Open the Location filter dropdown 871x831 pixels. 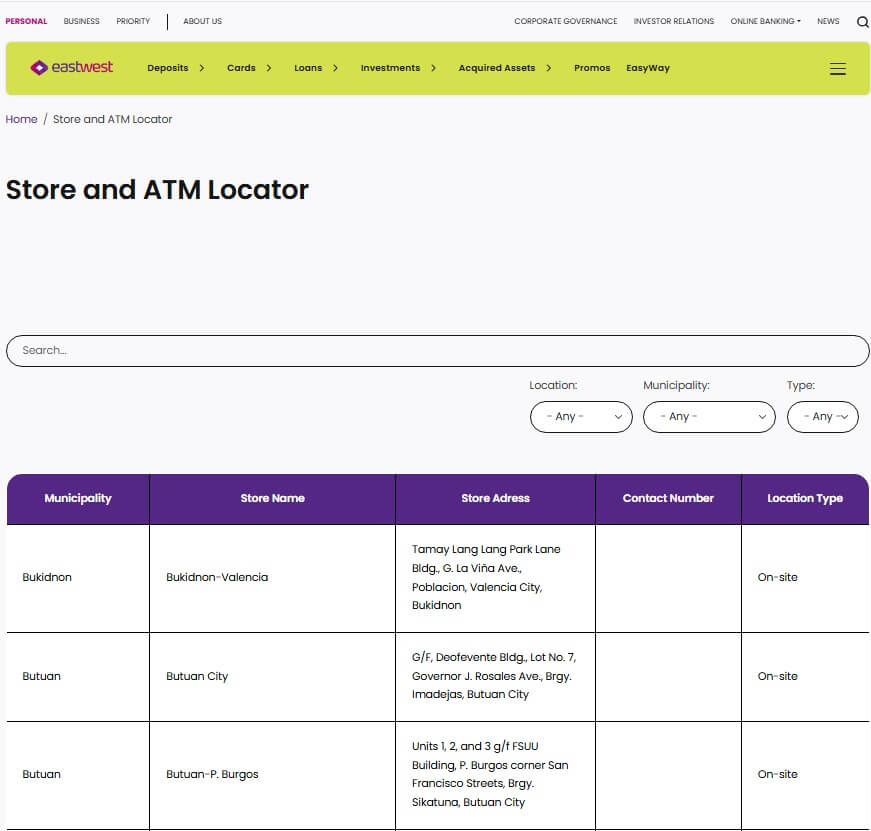pos(580,416)
